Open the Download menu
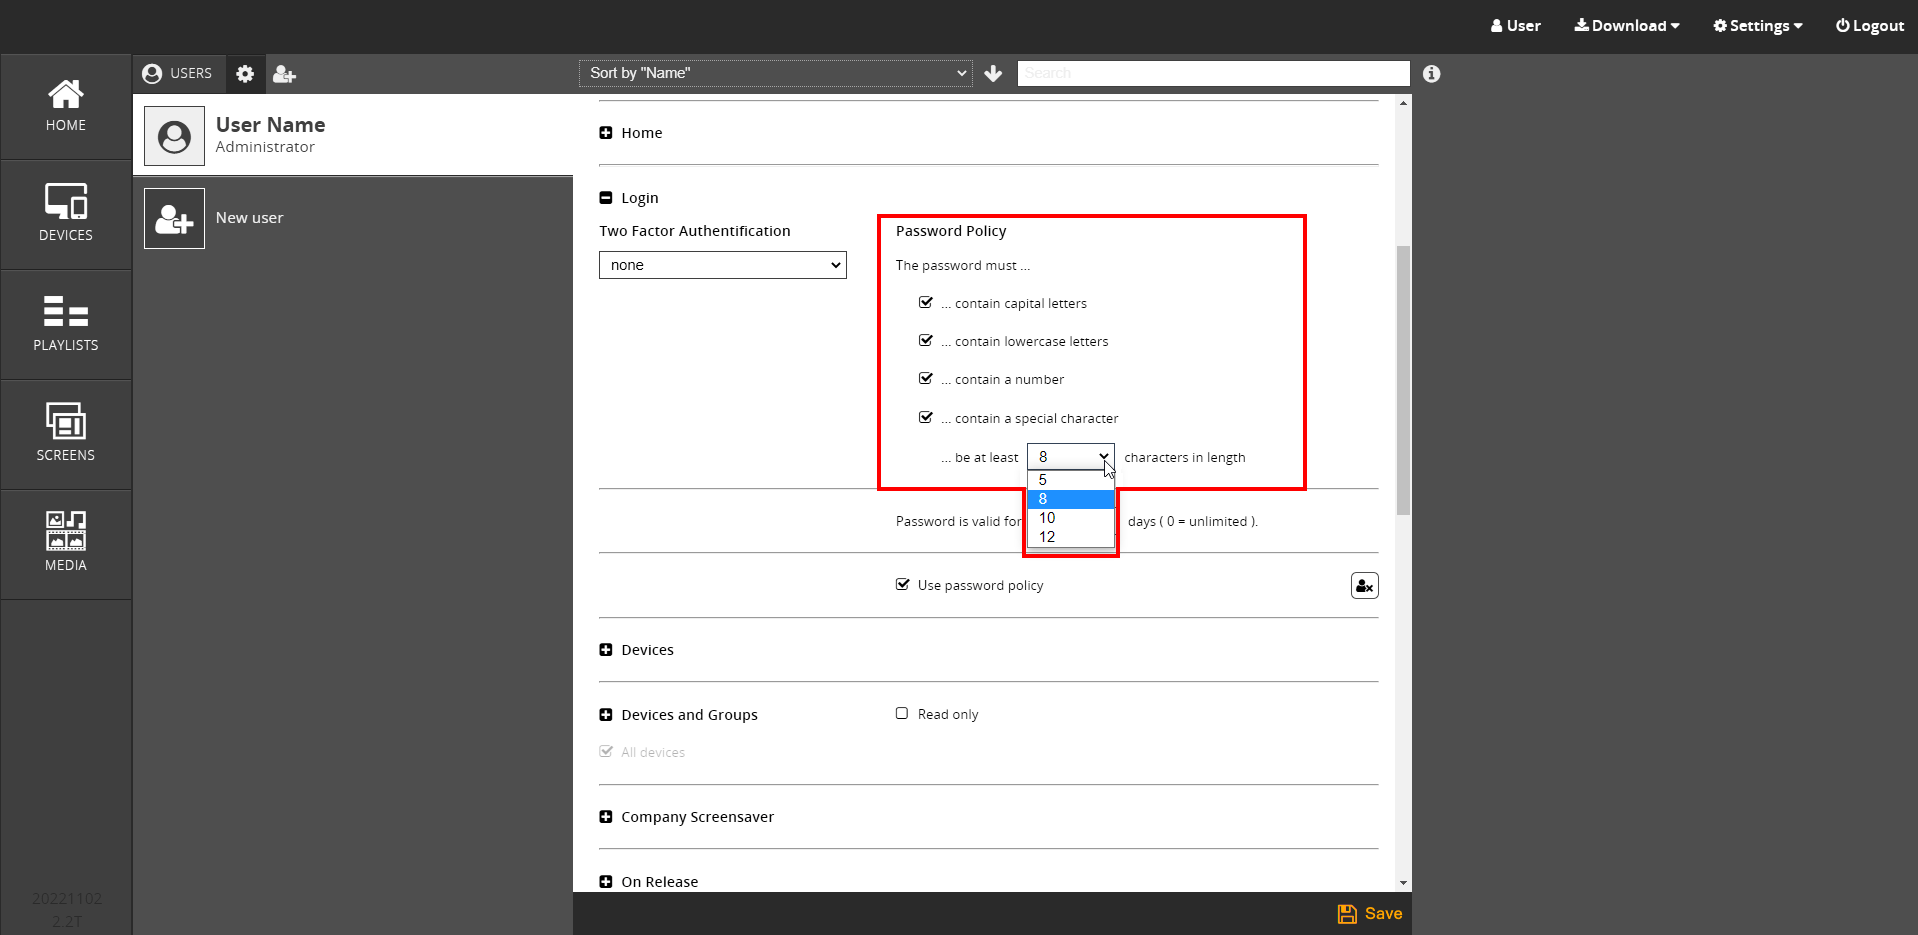The height and width of the screenshot is (935, 1918). [x=1626, y=26]
